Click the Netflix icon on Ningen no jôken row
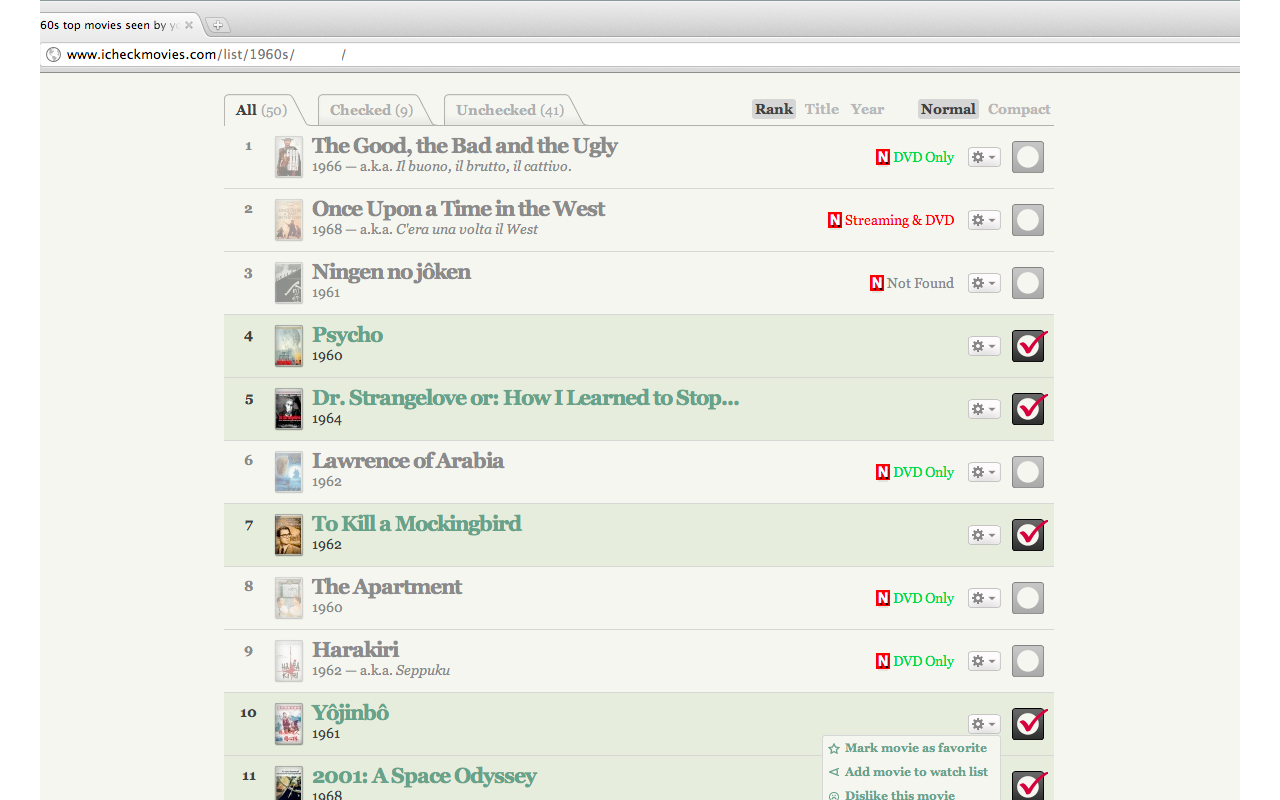This screenshot has width=1280, height=800. [x=876, y=283]
